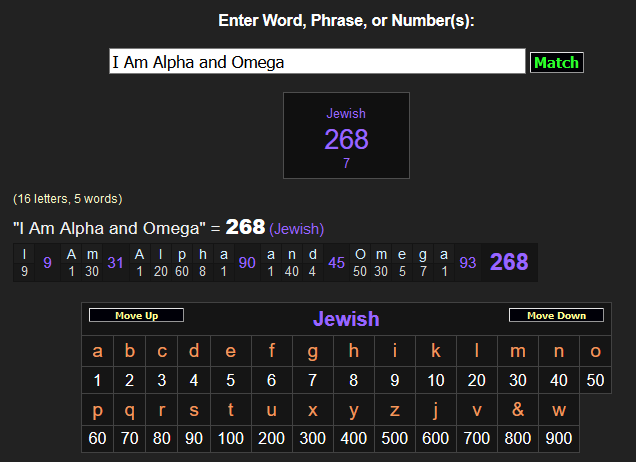Click word sum 90 for Alpha
The height and width of the screenshot is (462, 636).
(x=248, y=263)
